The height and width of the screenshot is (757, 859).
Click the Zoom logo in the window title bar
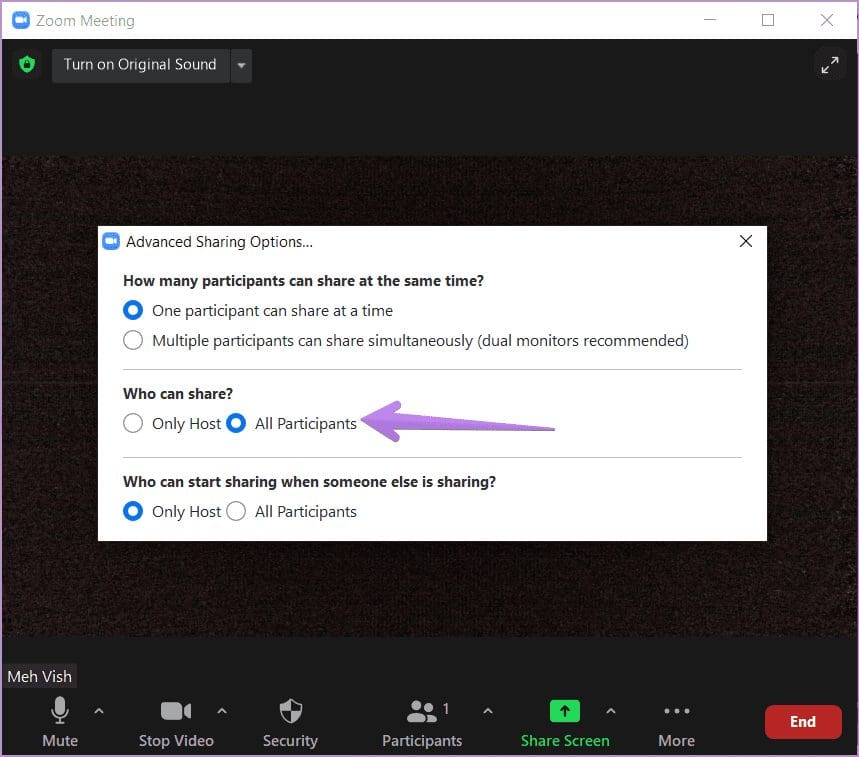tap(21, 20)
